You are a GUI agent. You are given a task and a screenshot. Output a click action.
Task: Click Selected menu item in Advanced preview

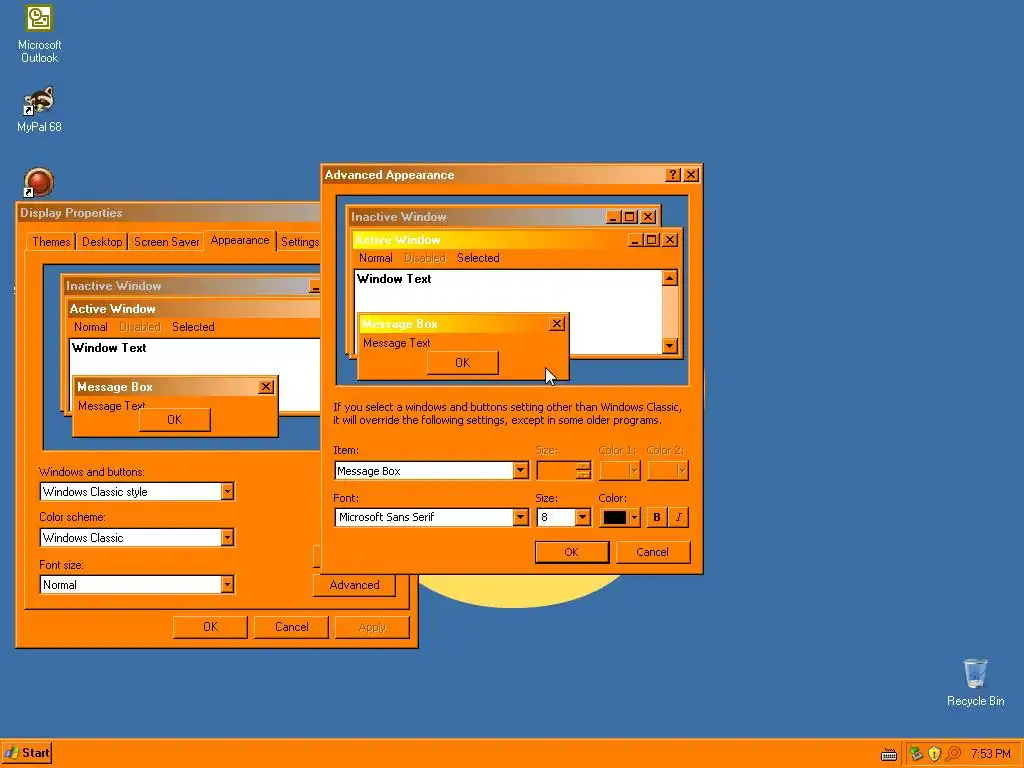click(x=478, y=258)
